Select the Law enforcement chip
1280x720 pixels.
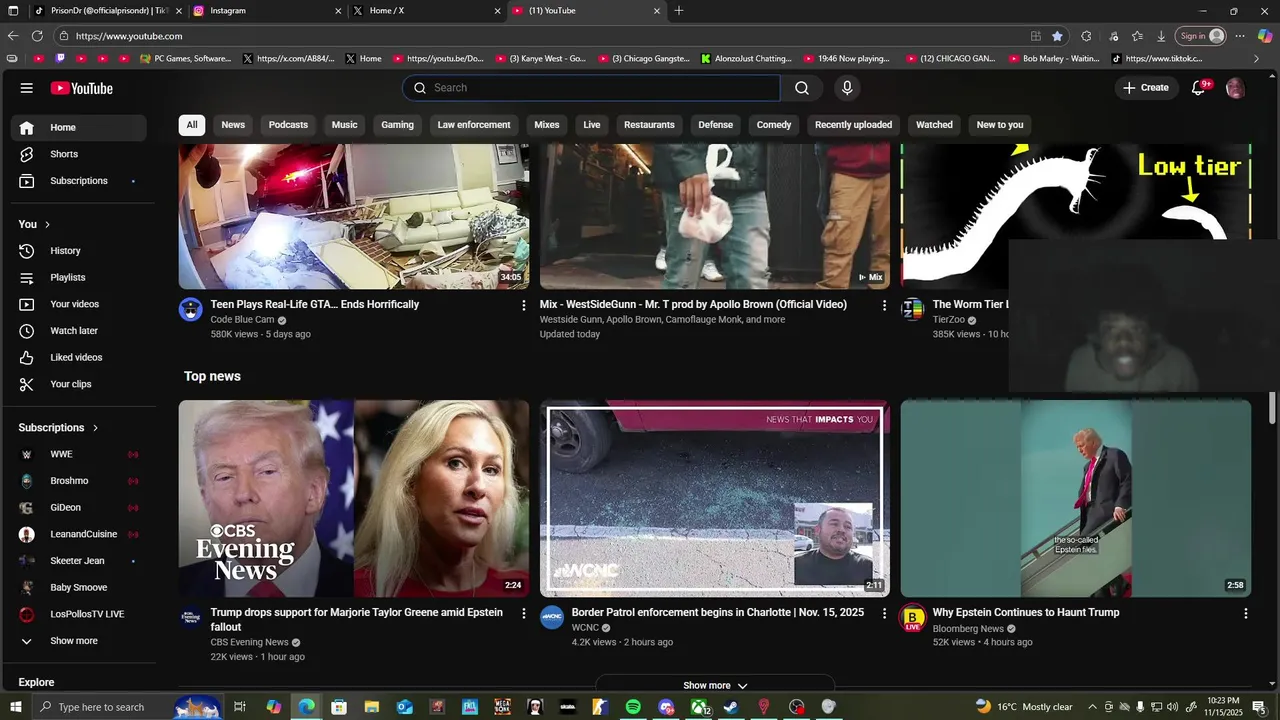point(474,125)
